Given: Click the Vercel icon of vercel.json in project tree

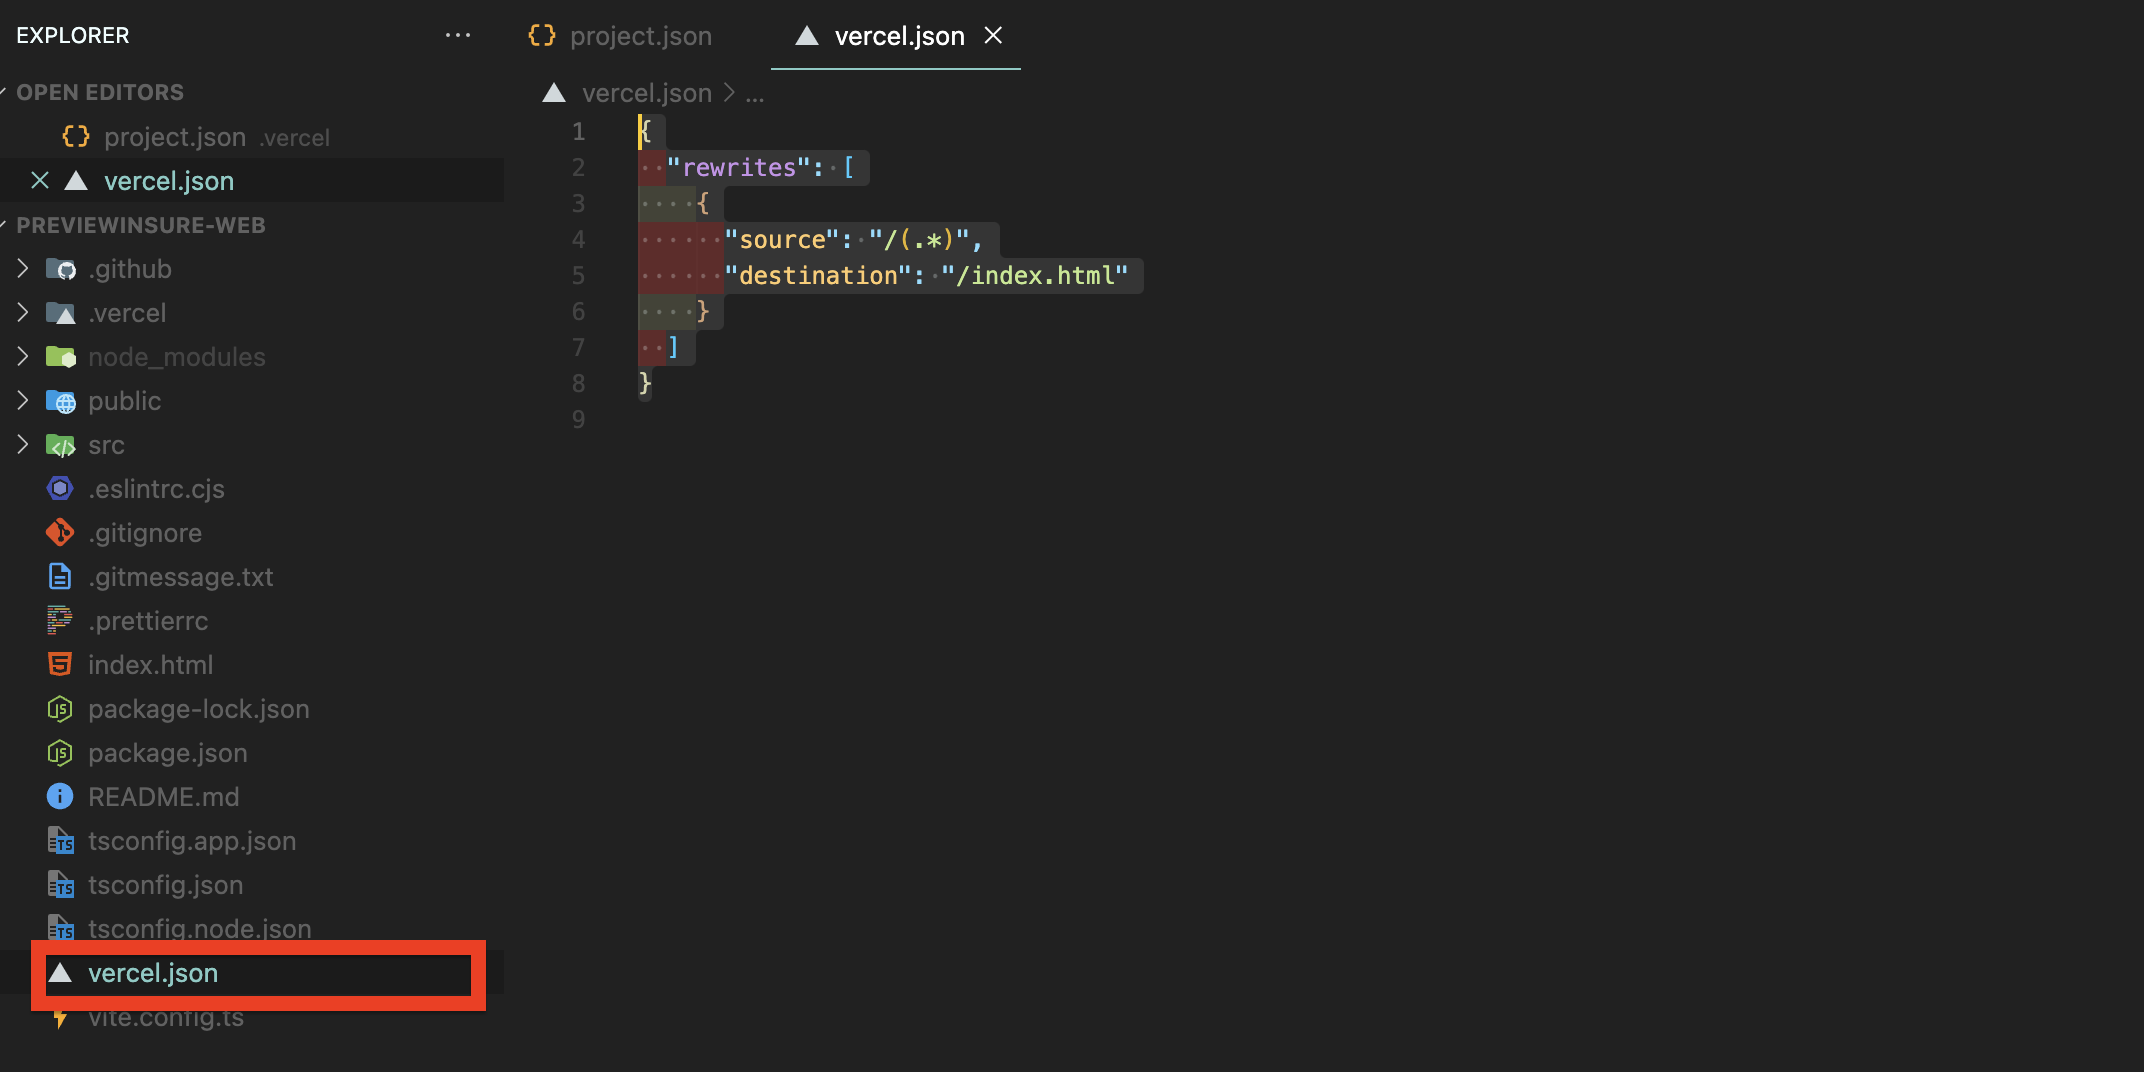Looking at the screenshot, I should pos(60,973).
